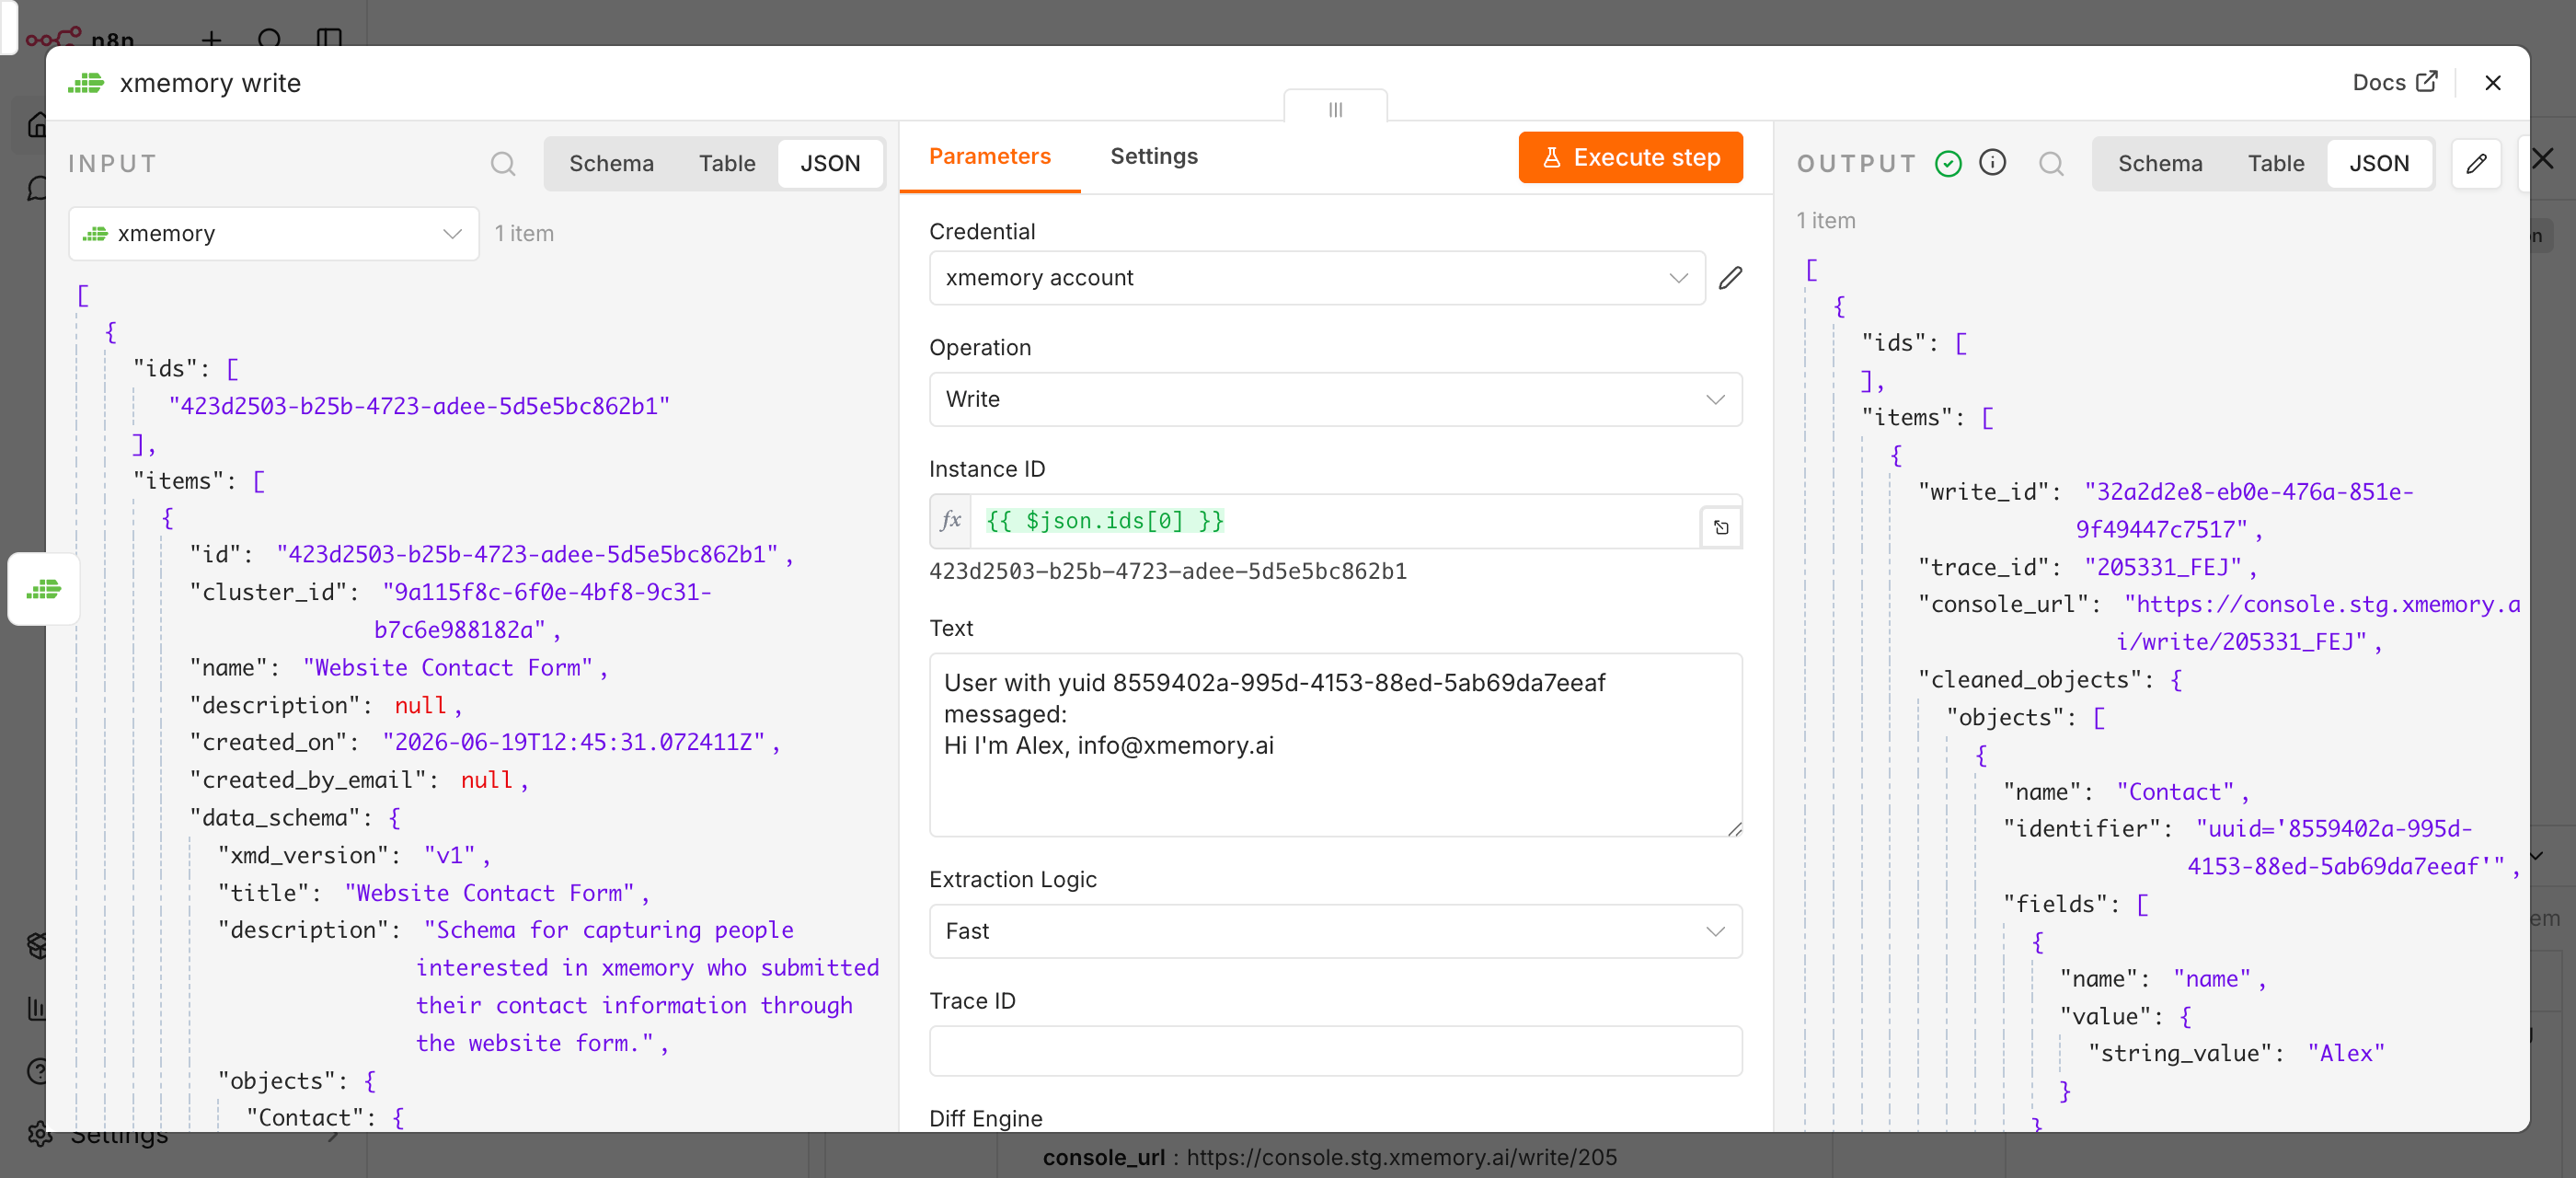The width and height of the screenshot is (2576, 1178).
Task: Open output info circle icon
Action: [x=1992, y=162]
